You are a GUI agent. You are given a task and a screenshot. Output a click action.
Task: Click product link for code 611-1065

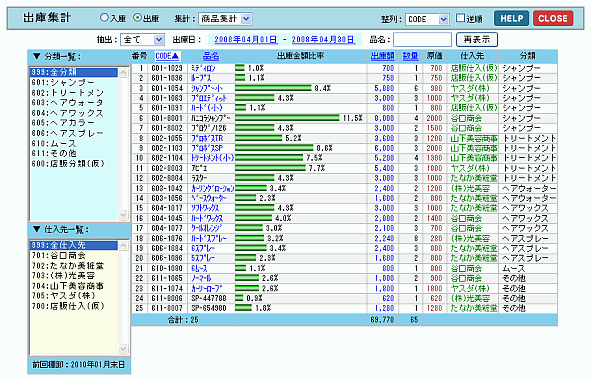pyautogui.click(x=201, y=278)
